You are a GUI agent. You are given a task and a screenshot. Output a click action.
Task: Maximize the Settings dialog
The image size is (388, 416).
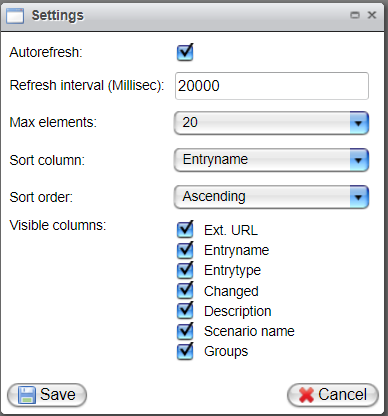pos(355,15)
